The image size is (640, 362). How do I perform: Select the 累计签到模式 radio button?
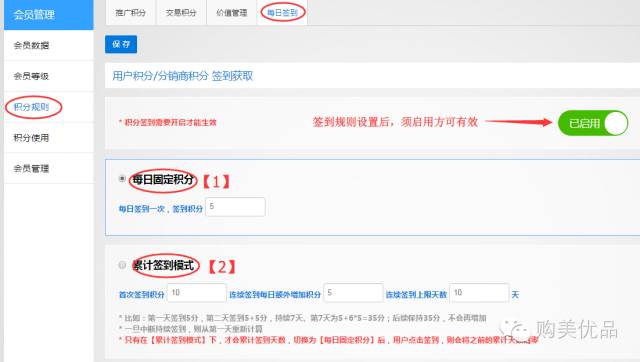click(122, 265)
